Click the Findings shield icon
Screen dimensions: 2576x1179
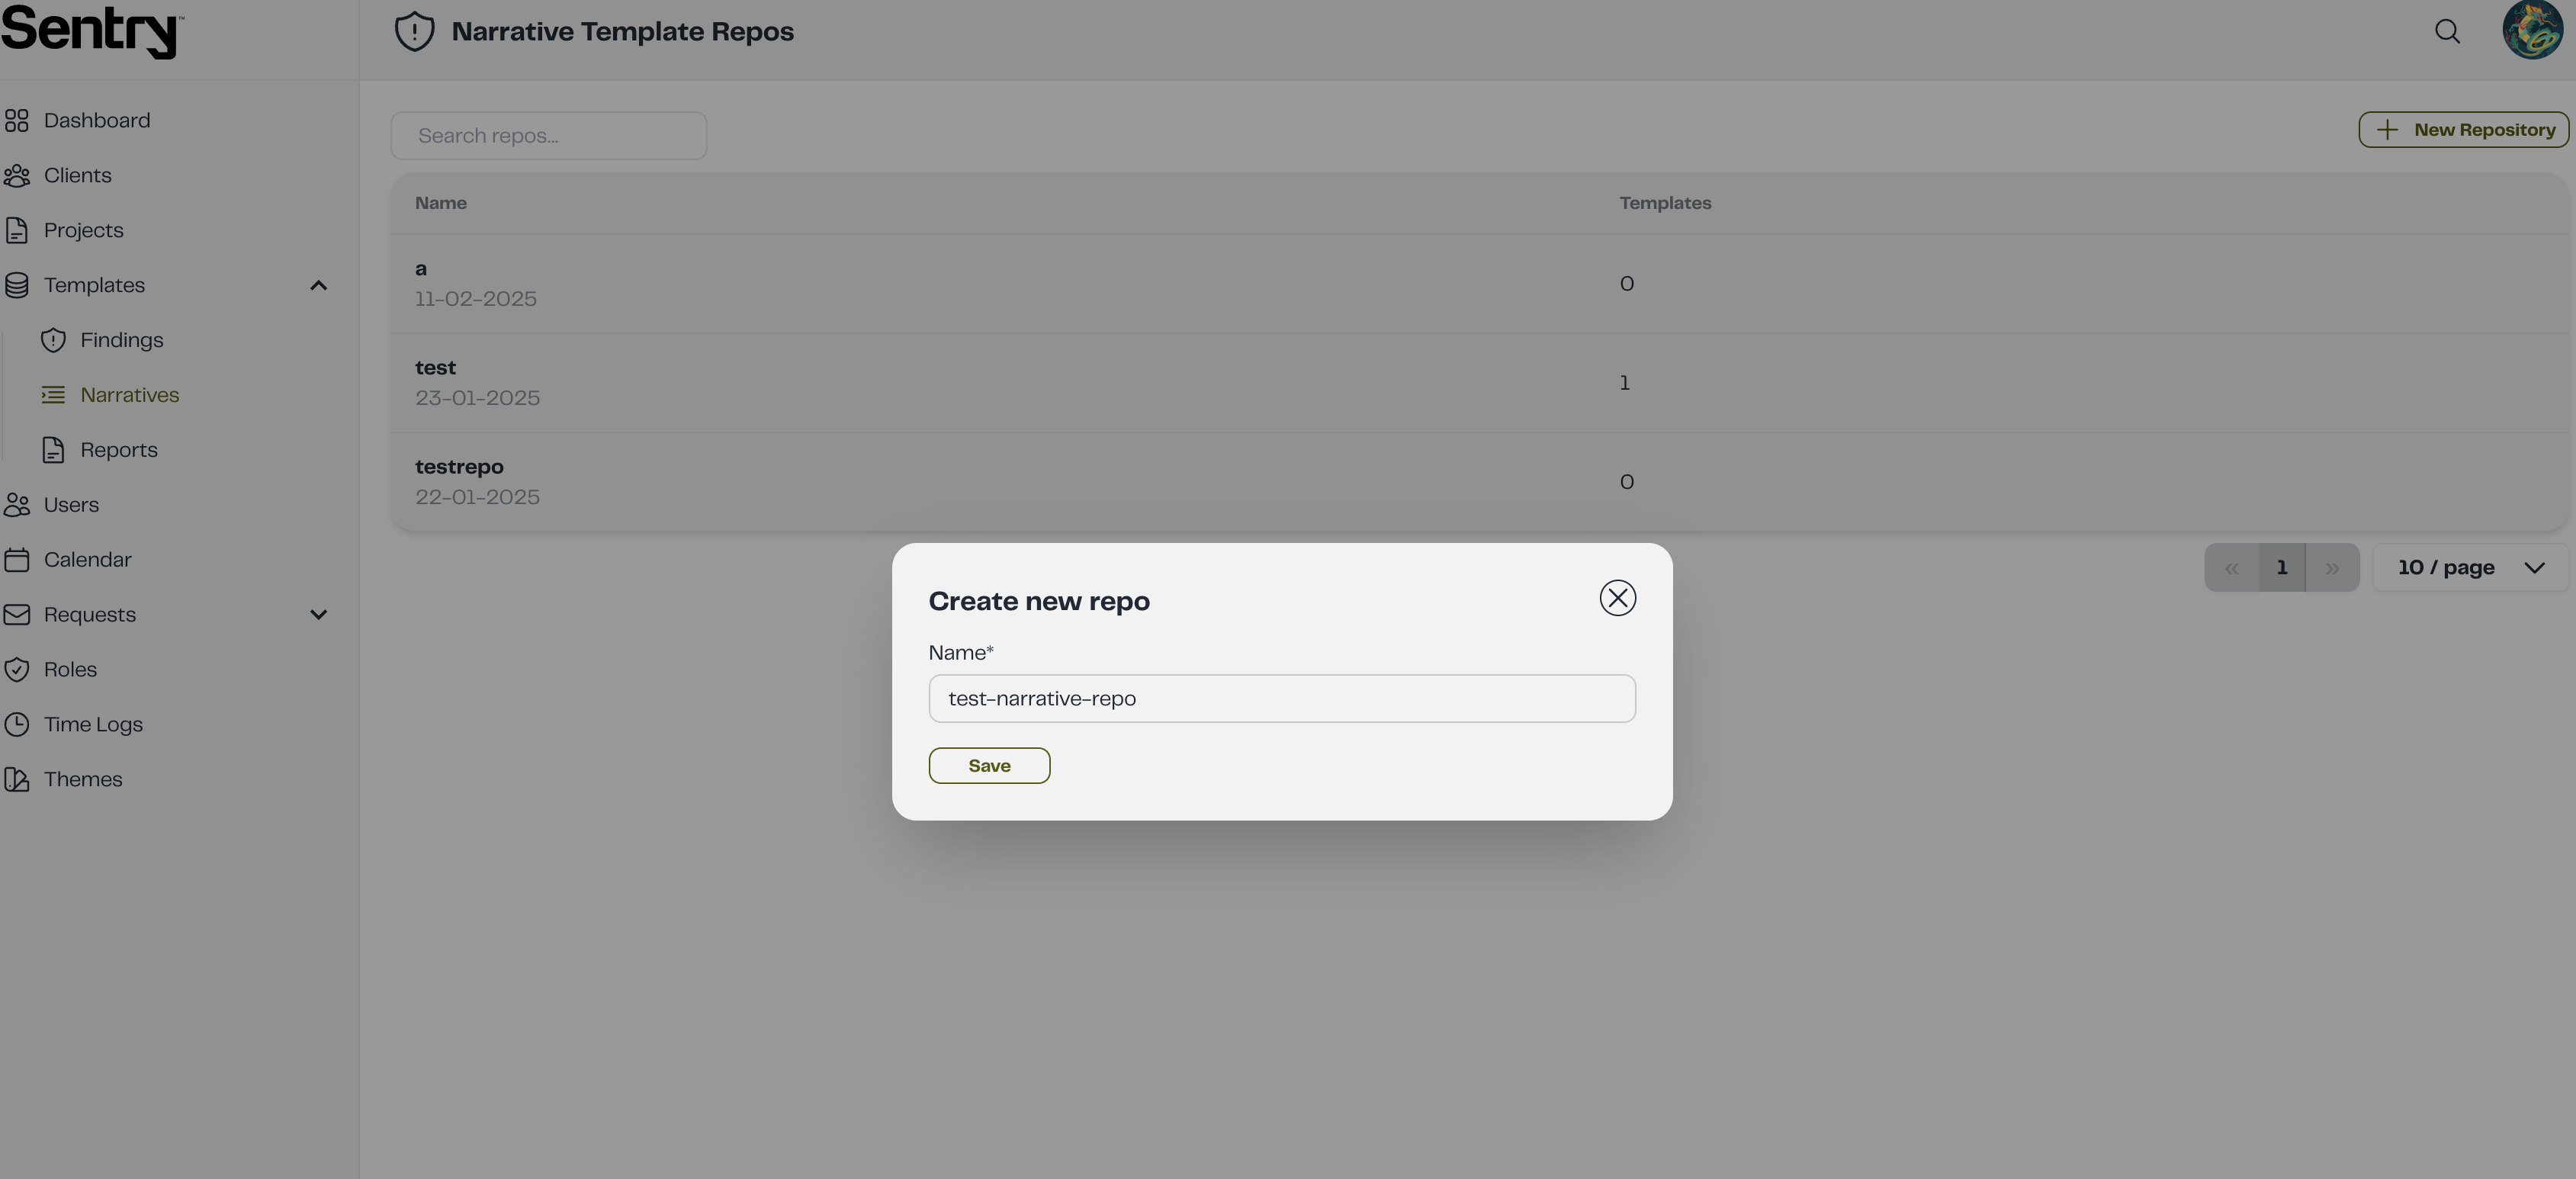(x=53, y=340)
